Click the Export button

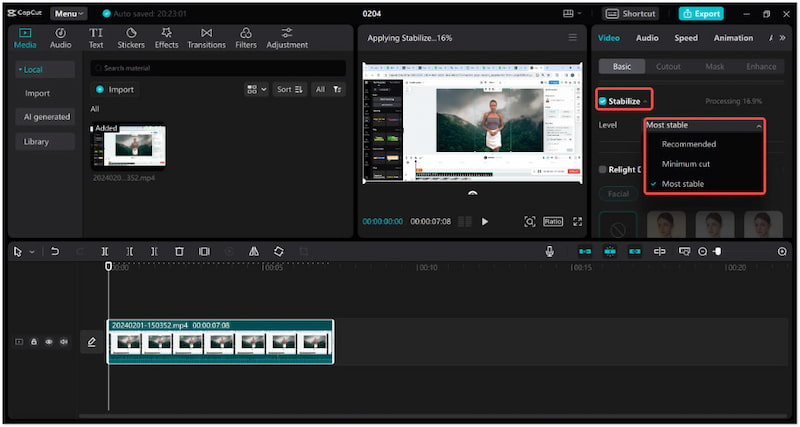pyautogui.click(x=700, y=14)
